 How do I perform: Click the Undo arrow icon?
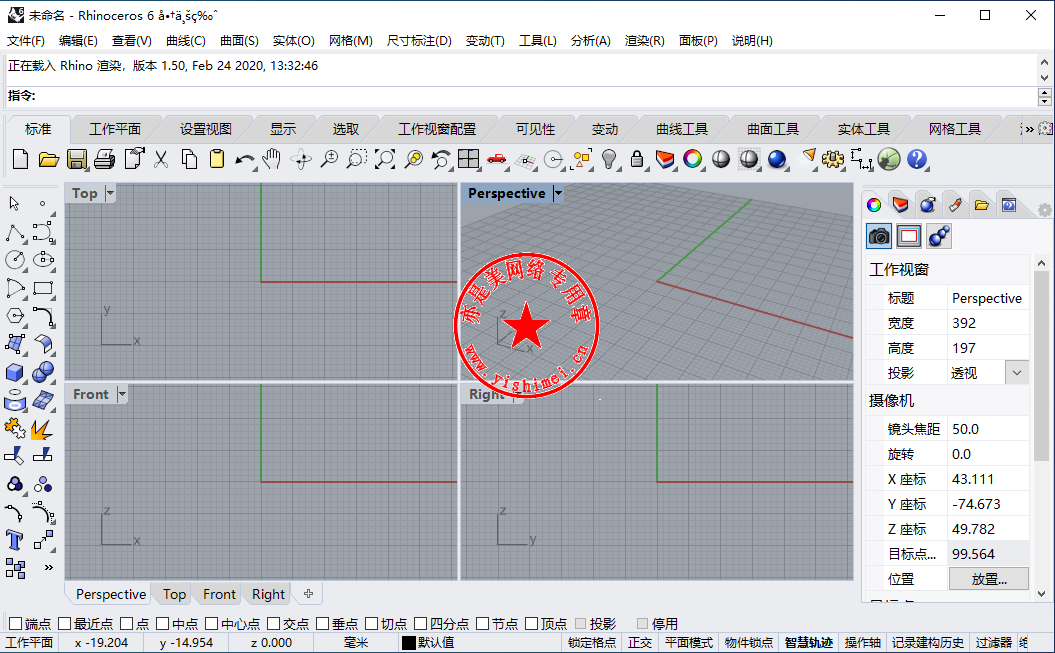click(244, 160)
